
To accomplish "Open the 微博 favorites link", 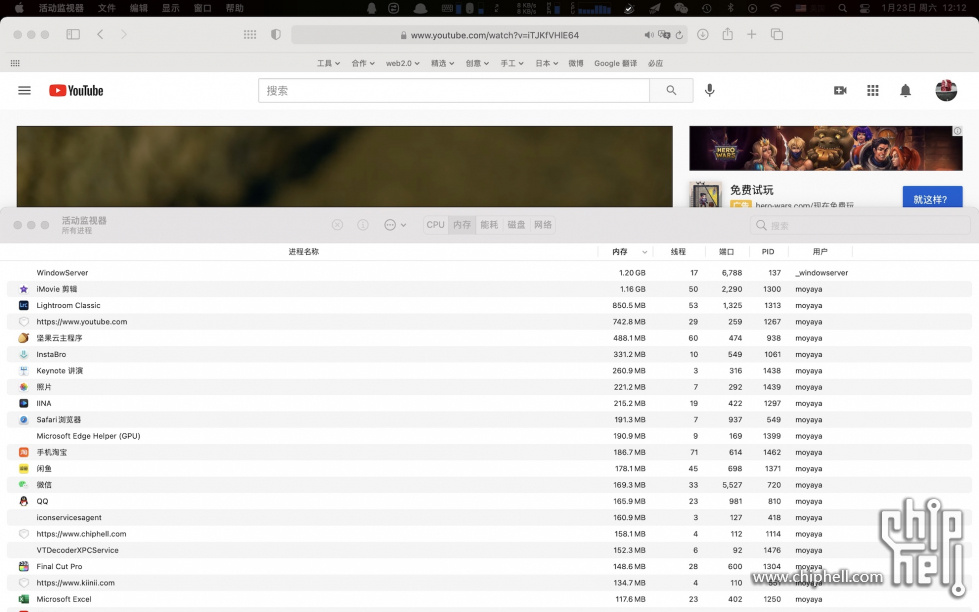I will point(576,63).
